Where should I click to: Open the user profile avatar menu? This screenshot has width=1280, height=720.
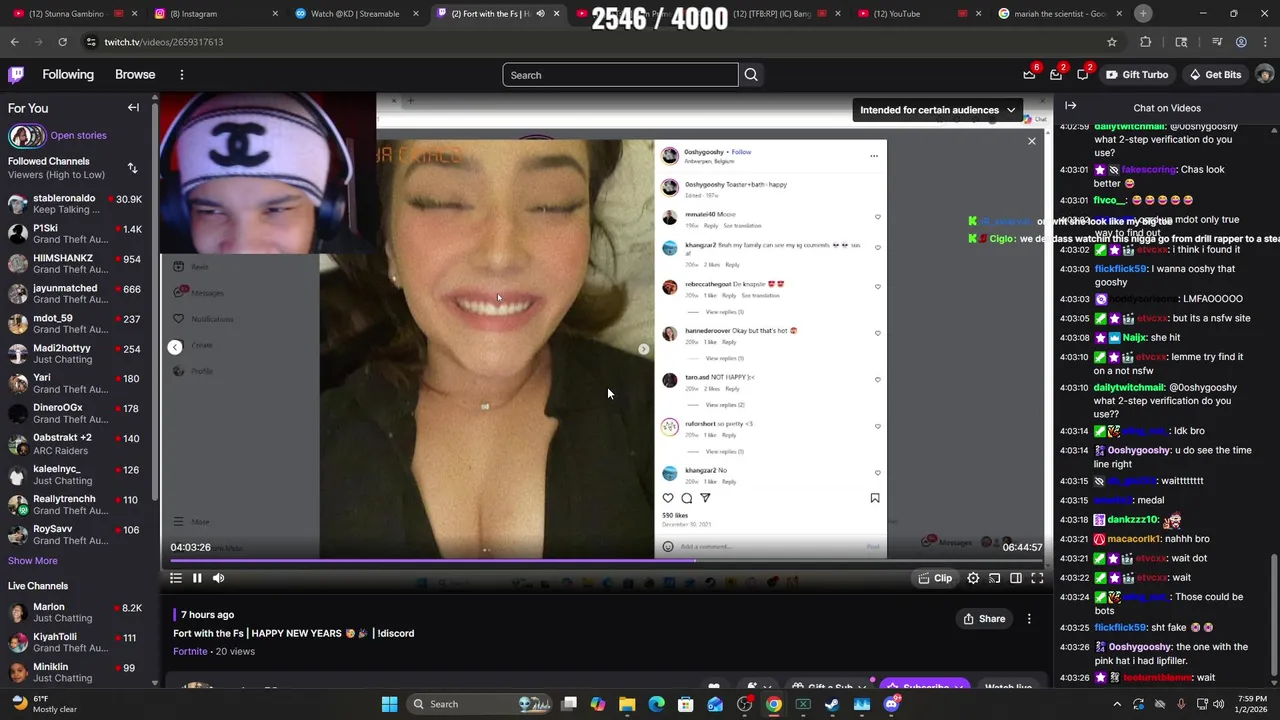1264,75
